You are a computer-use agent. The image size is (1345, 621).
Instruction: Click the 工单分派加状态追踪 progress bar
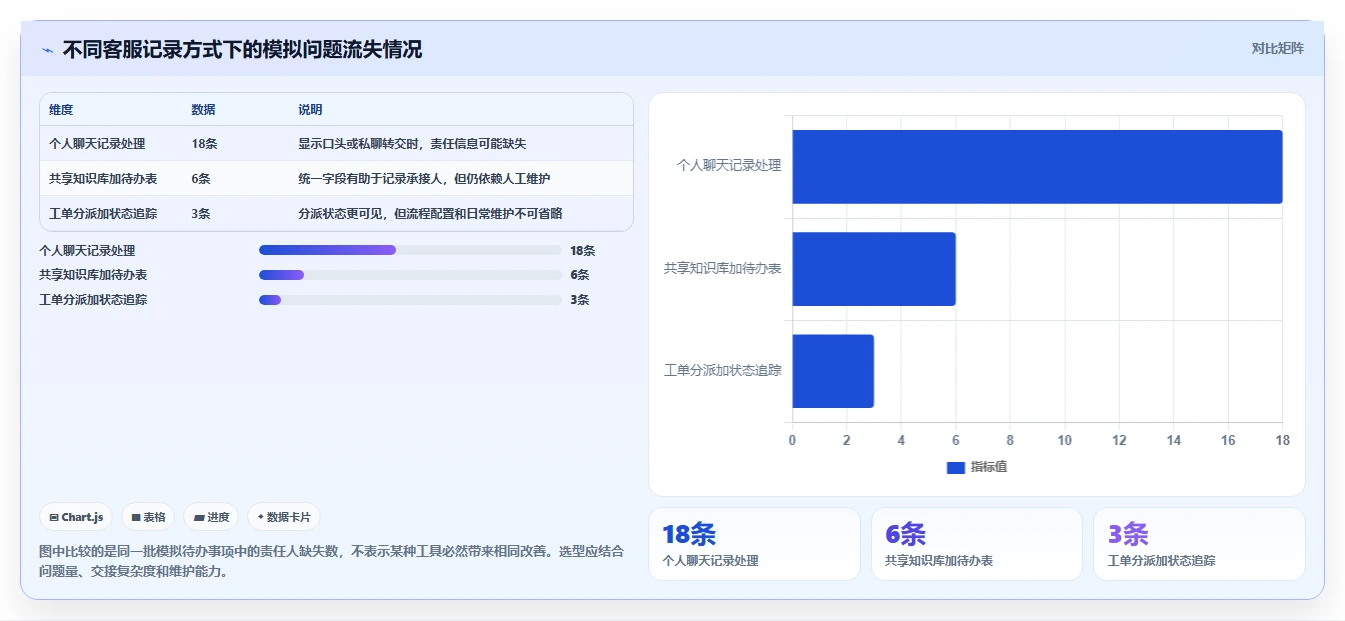pos(410,299)
